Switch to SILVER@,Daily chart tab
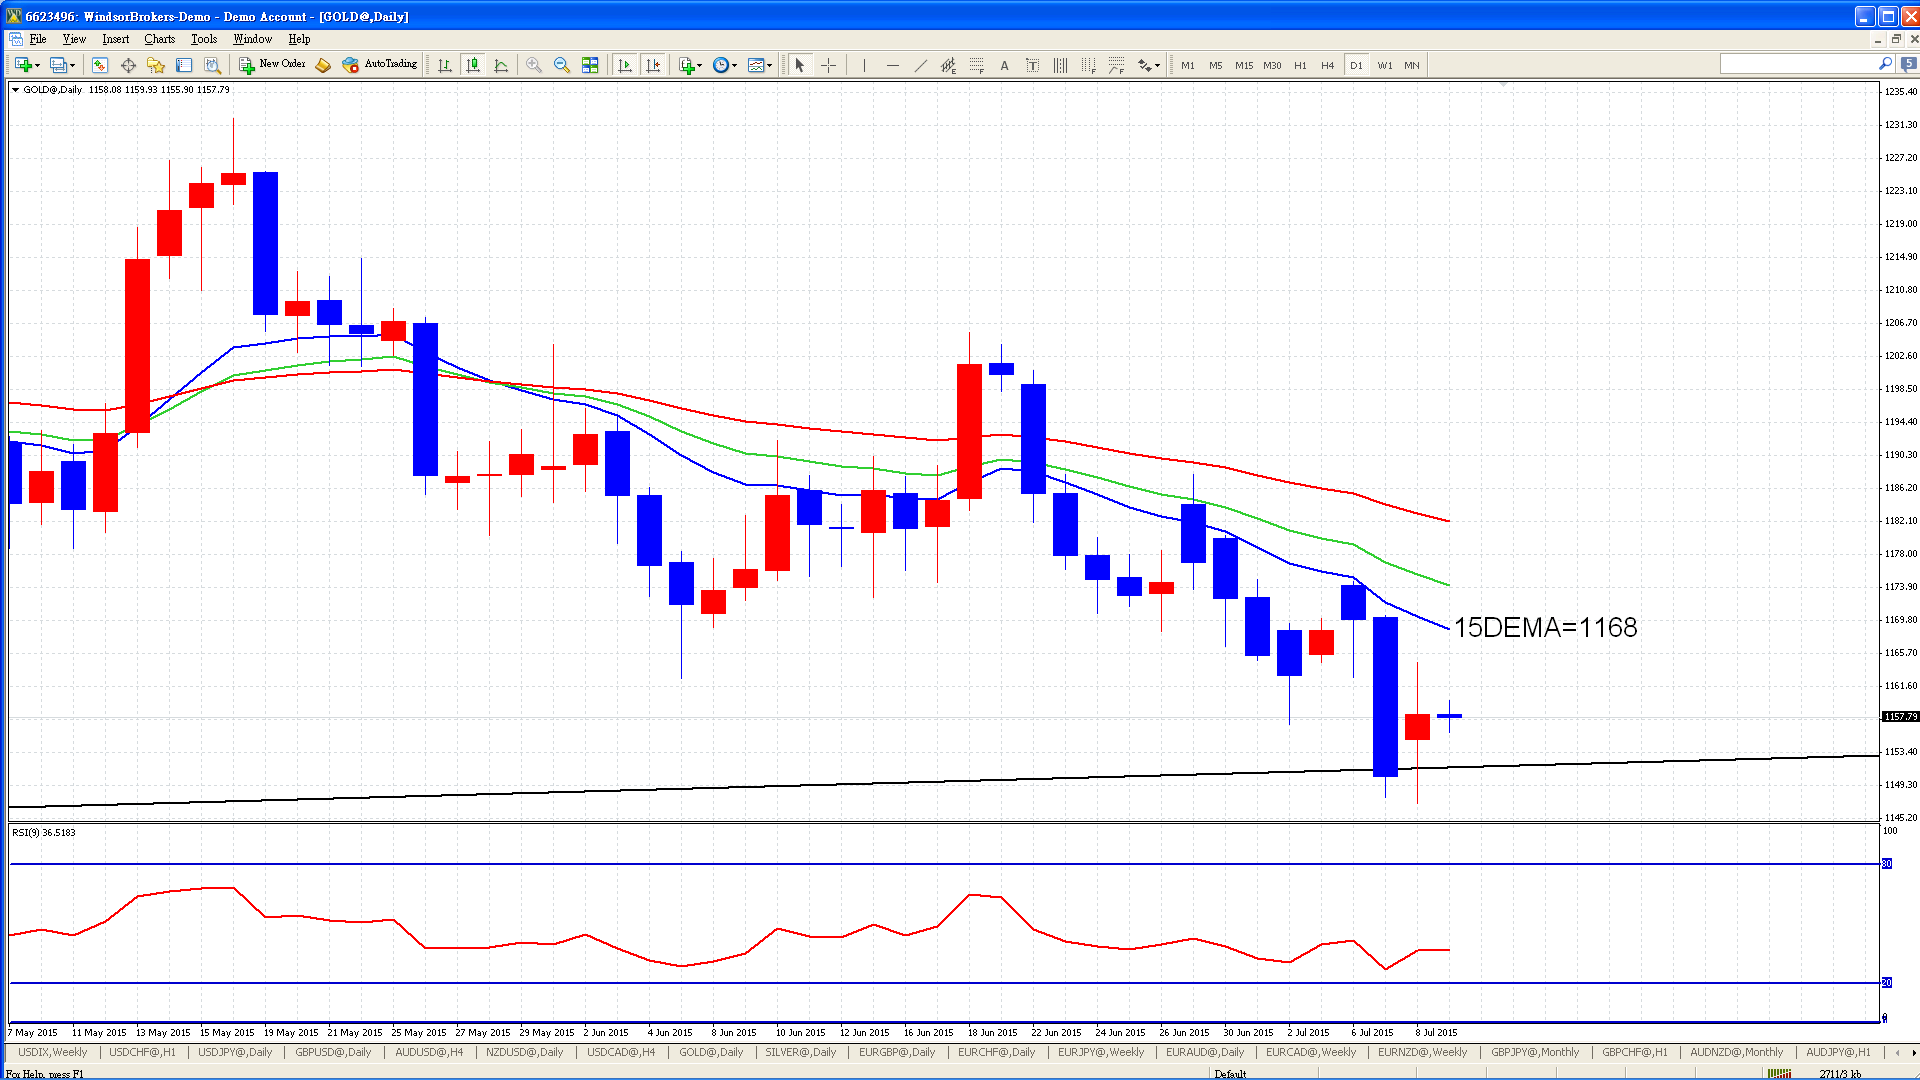The width and height of the screenshot is (1920, 1080). tap(800, 1052)
